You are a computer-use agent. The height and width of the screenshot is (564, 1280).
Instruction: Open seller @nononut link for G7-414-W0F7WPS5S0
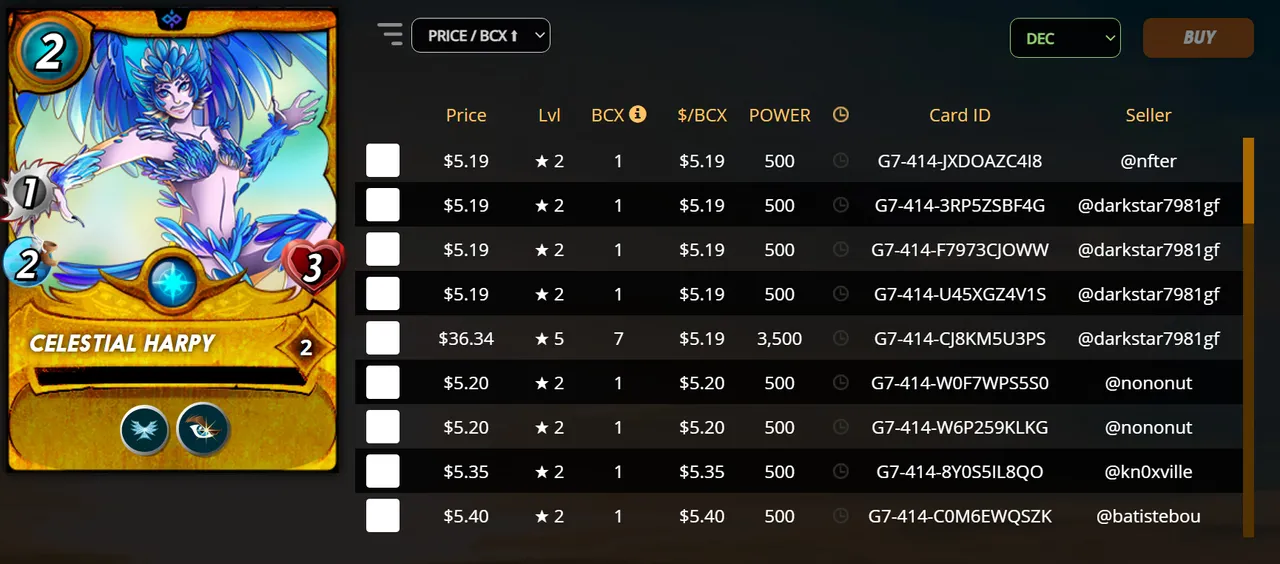point(1148,383)
